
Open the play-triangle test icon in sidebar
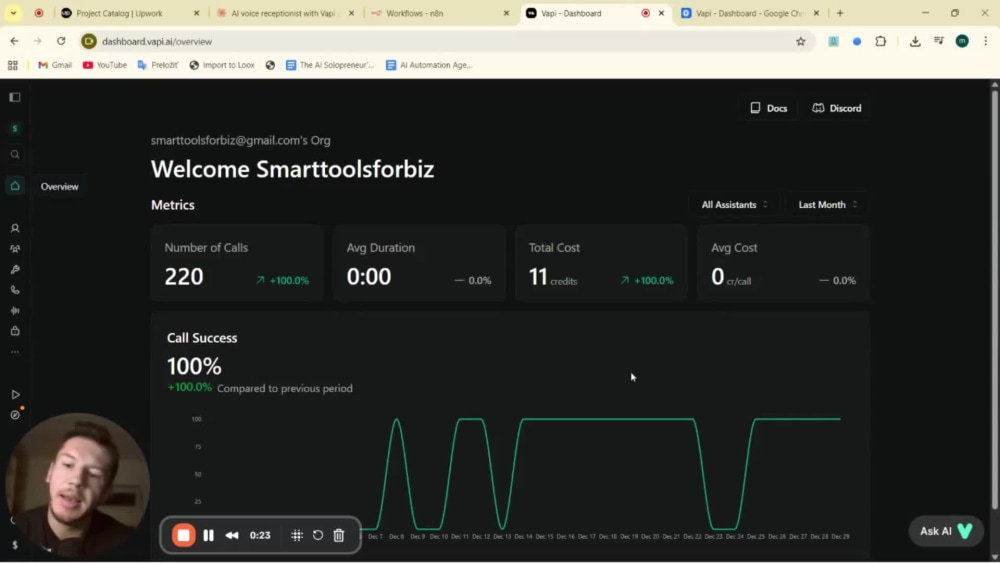tap(15, 395)
